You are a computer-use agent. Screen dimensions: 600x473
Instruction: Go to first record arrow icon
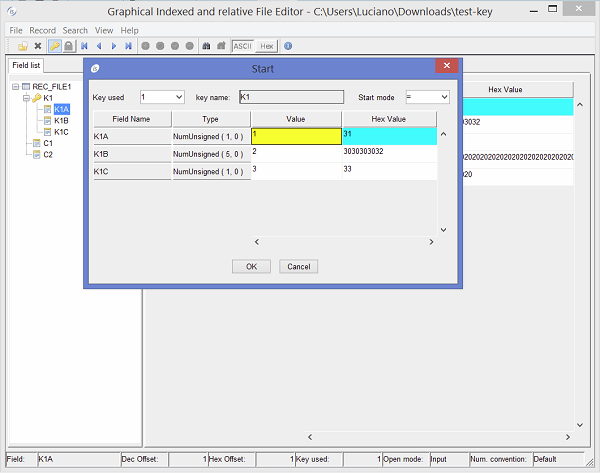[x=84, y=46]
